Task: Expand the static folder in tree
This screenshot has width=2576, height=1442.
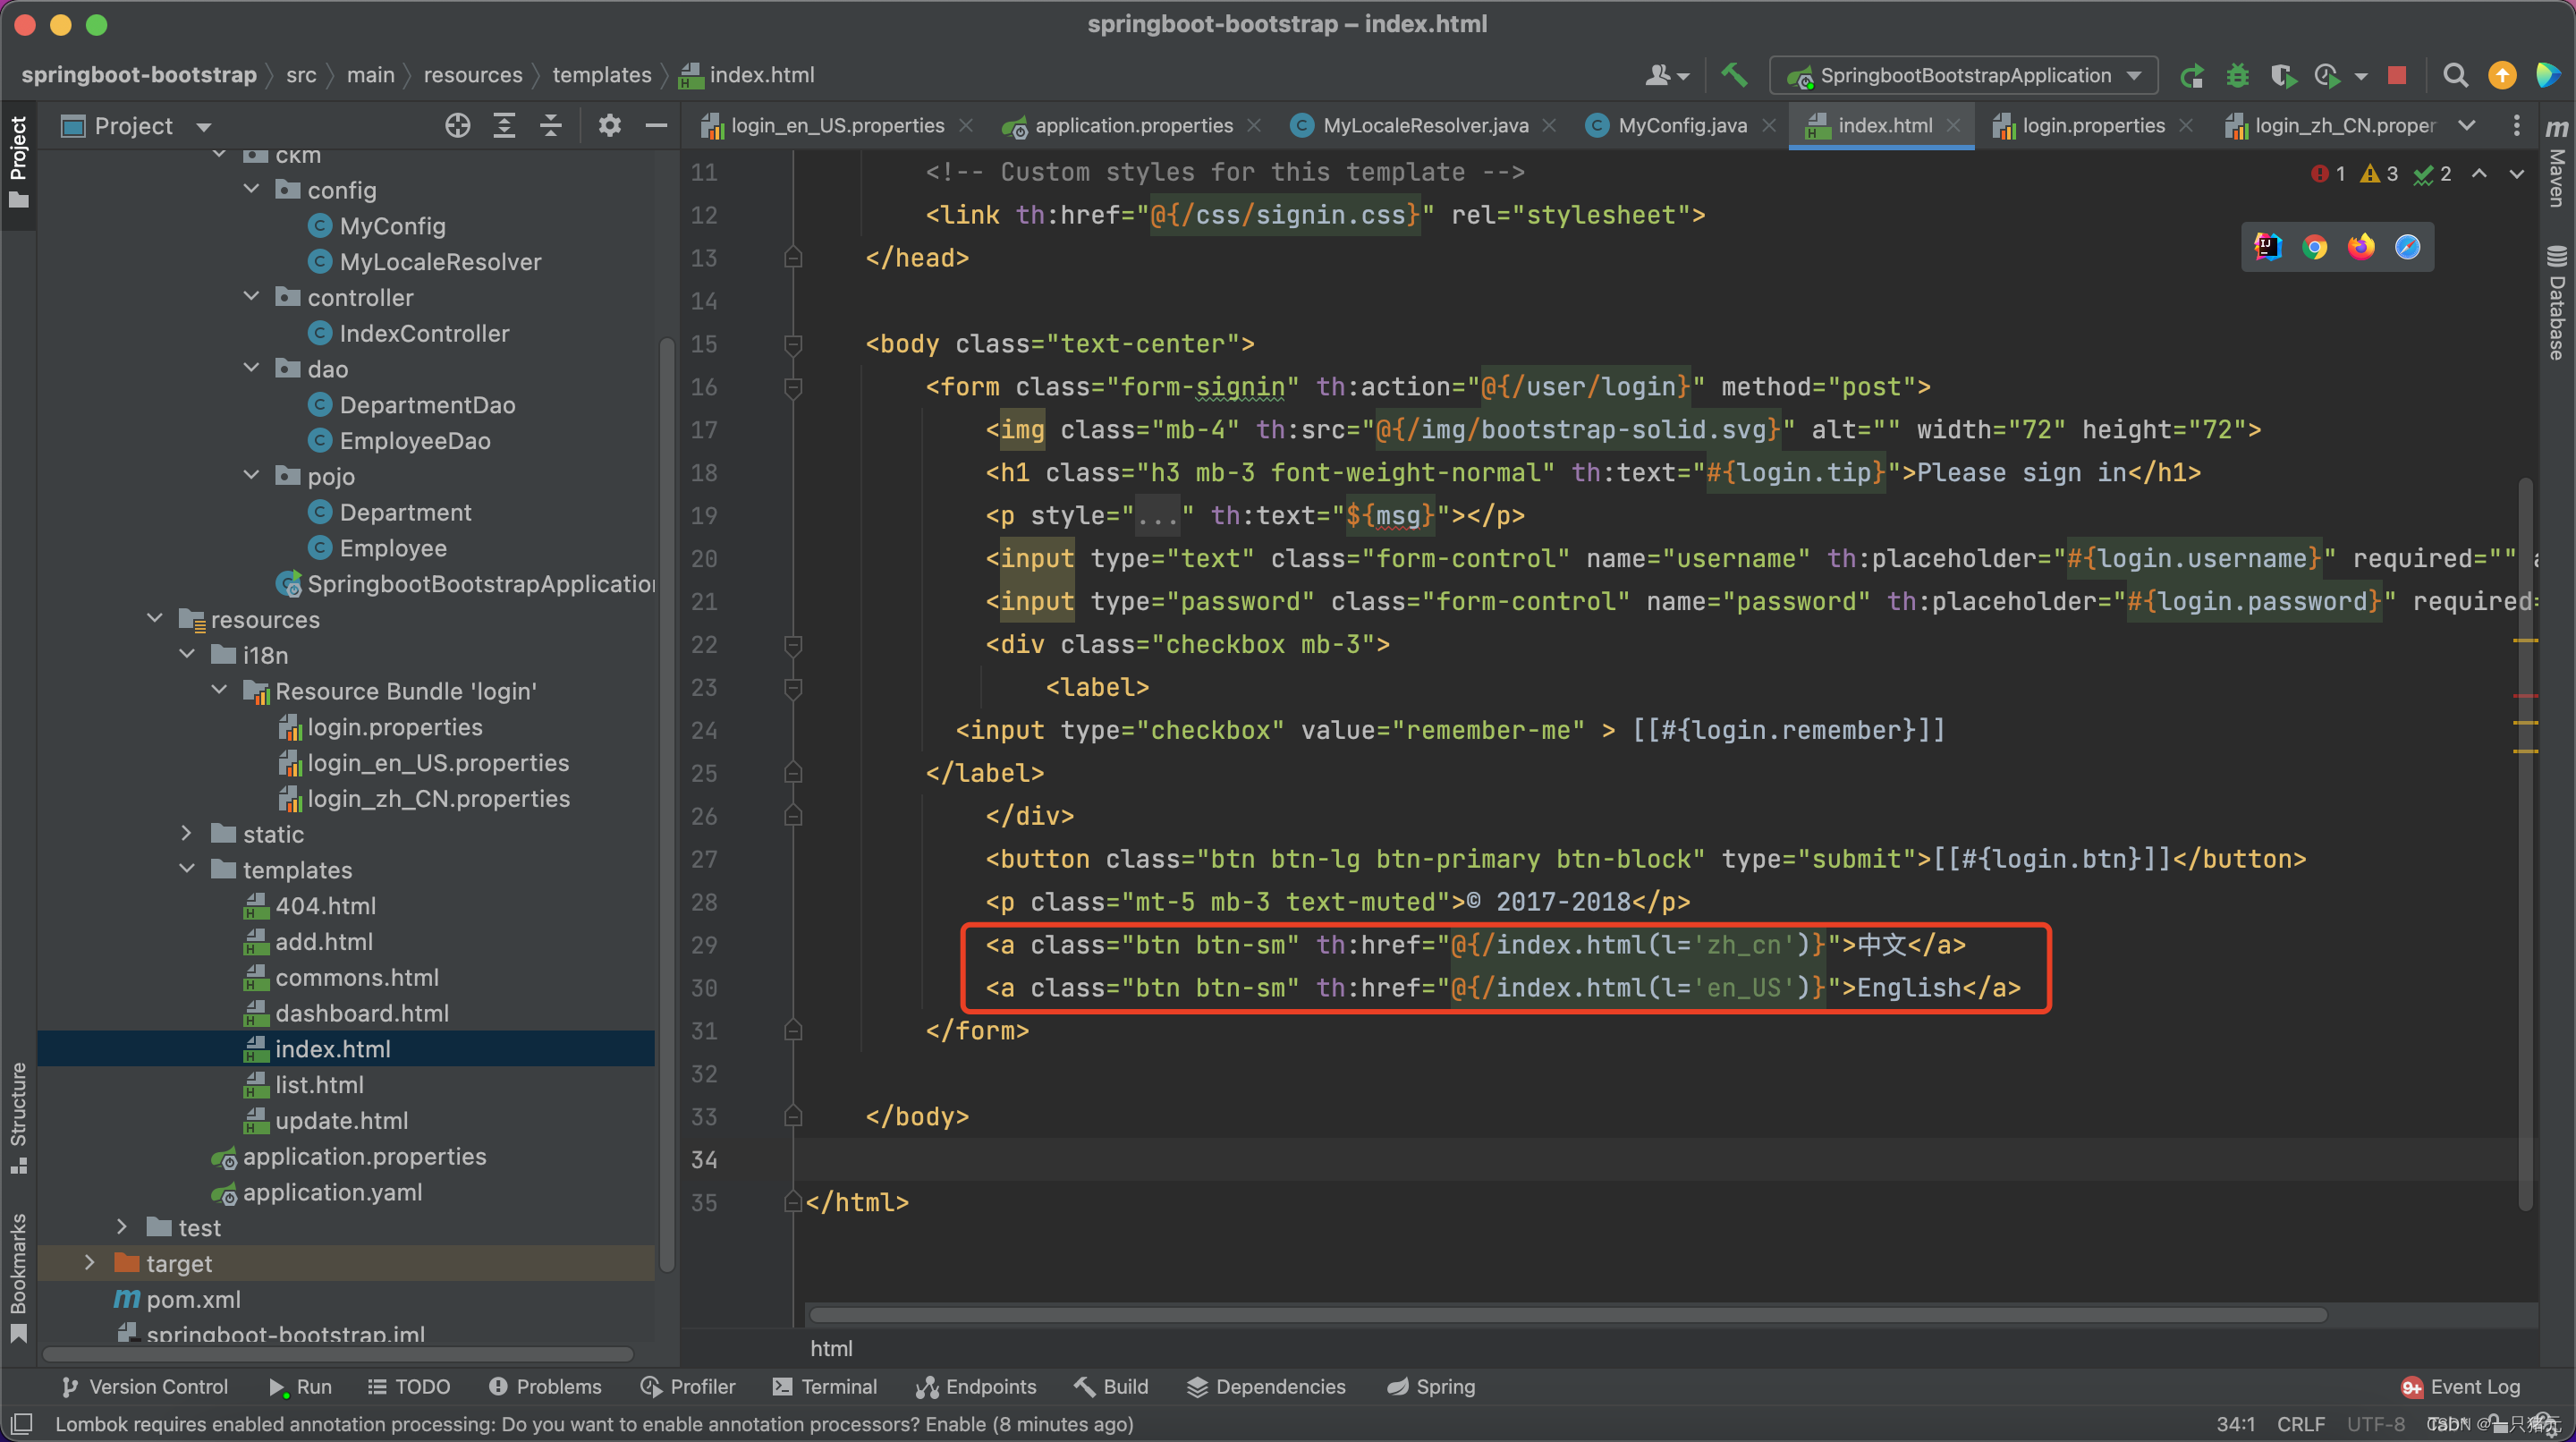Action: (x=187, y=833)
